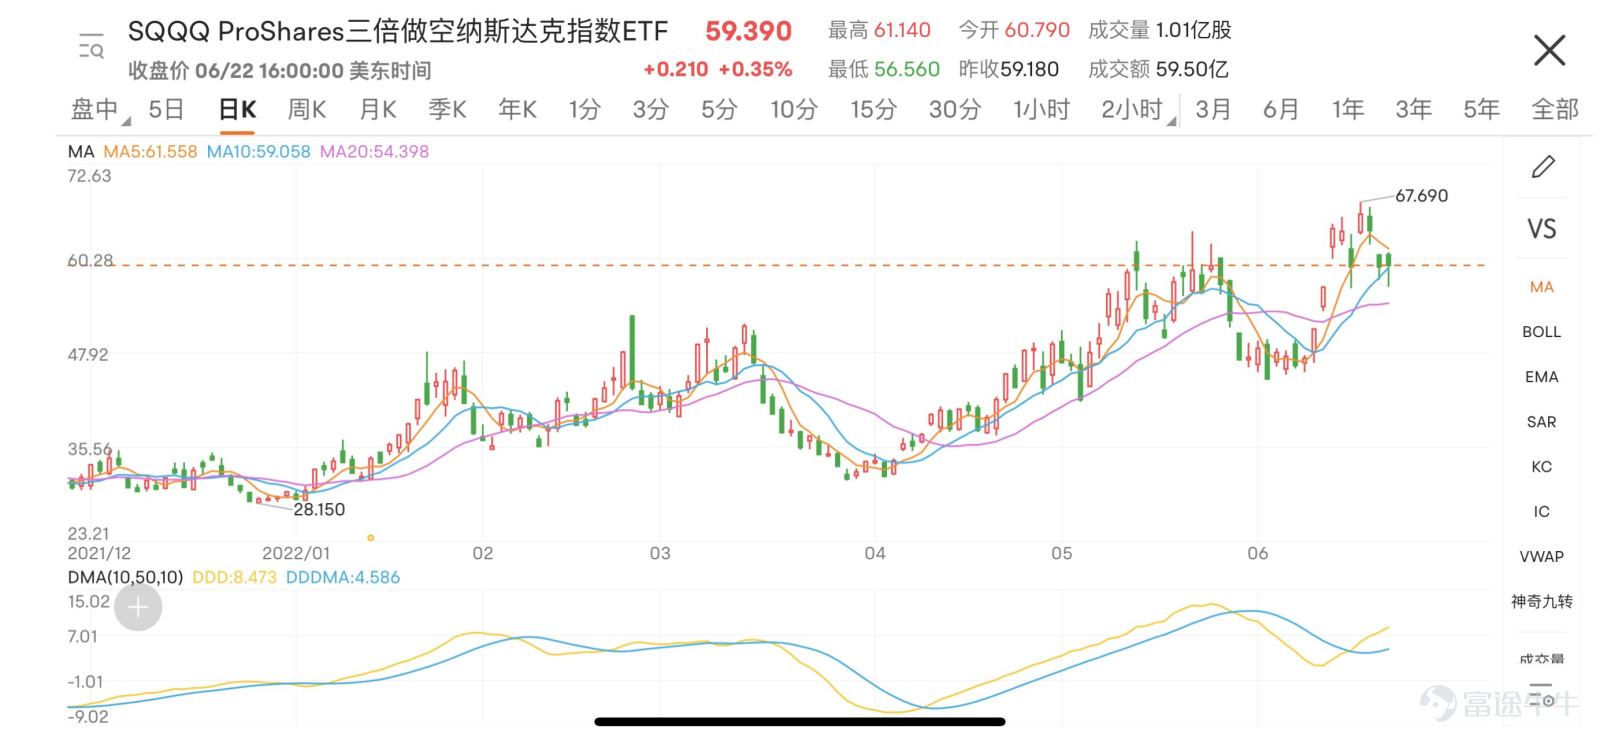Switch to the 5日 chart tab
Image resolution: width=1600 pixels, height=740 pixels.
pos(166,109)
